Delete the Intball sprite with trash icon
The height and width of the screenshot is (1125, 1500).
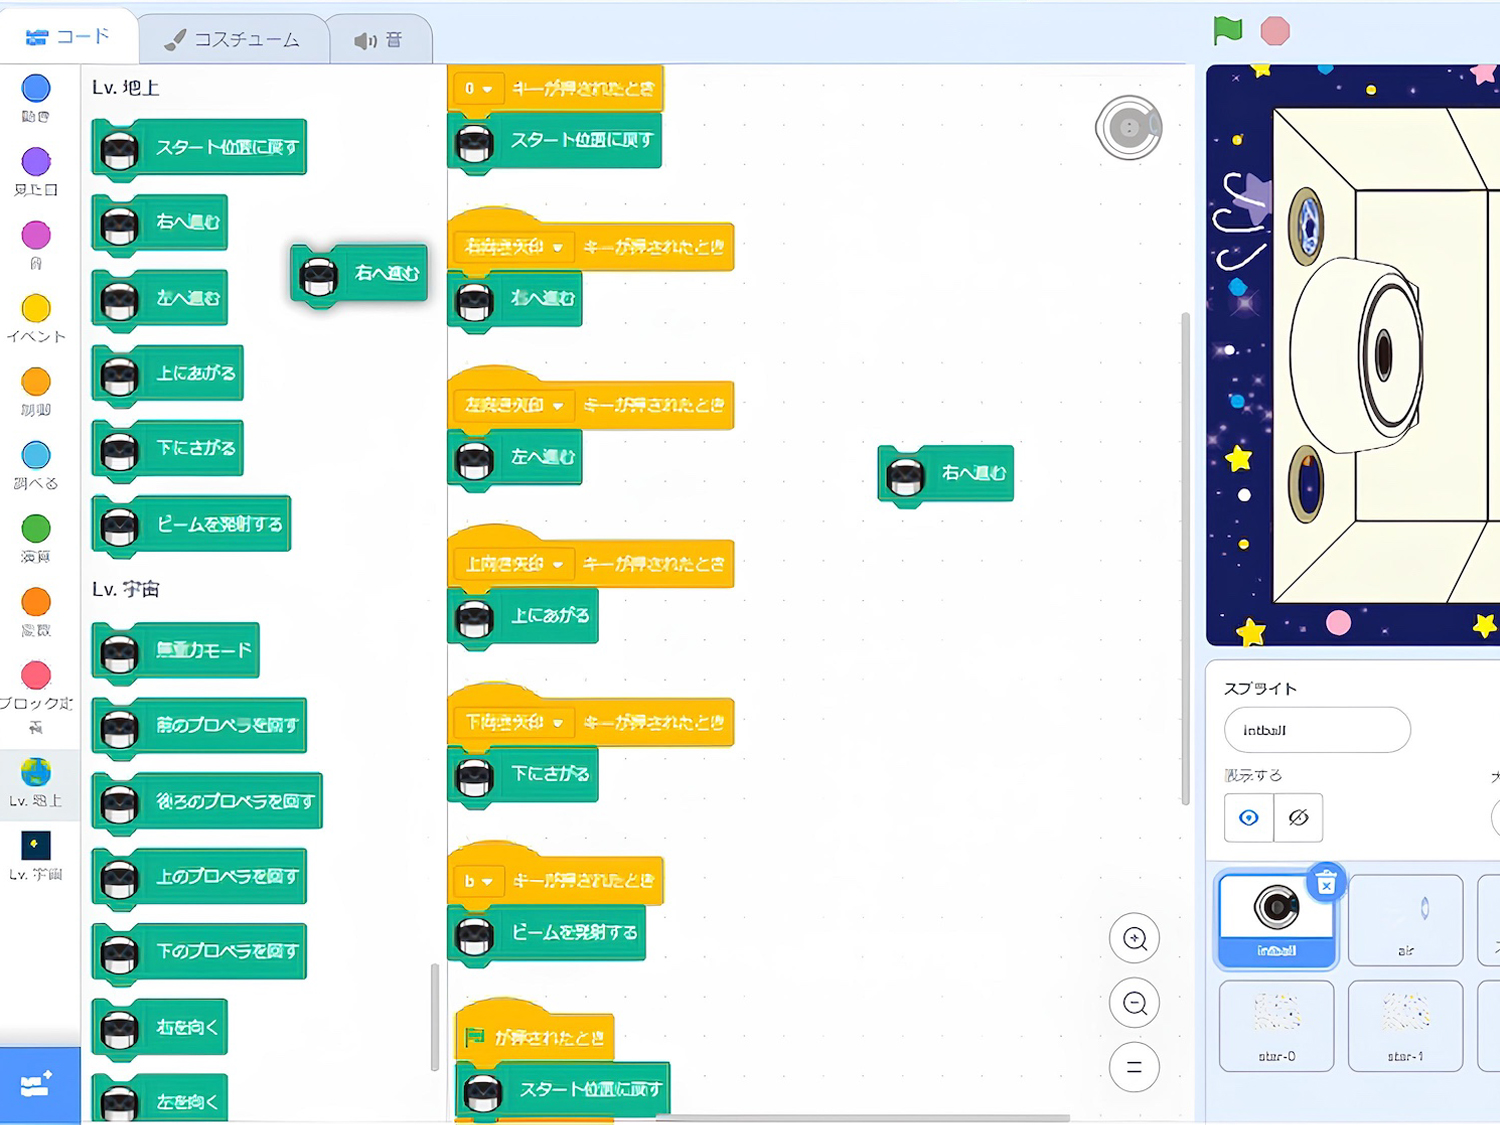point(1325,883)
